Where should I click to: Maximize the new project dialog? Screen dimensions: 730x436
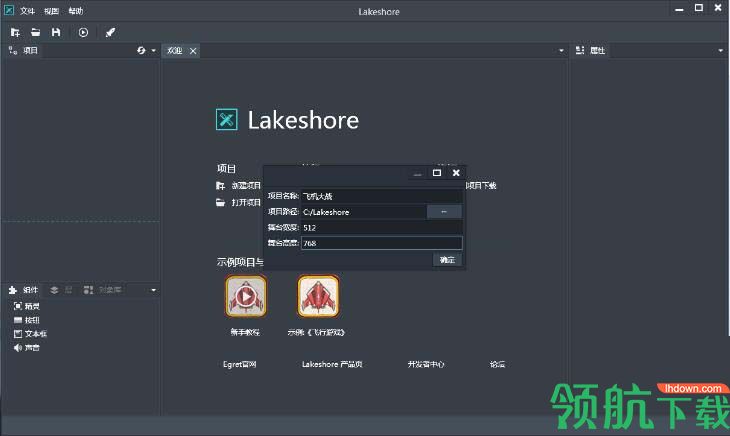coord(437,173)
